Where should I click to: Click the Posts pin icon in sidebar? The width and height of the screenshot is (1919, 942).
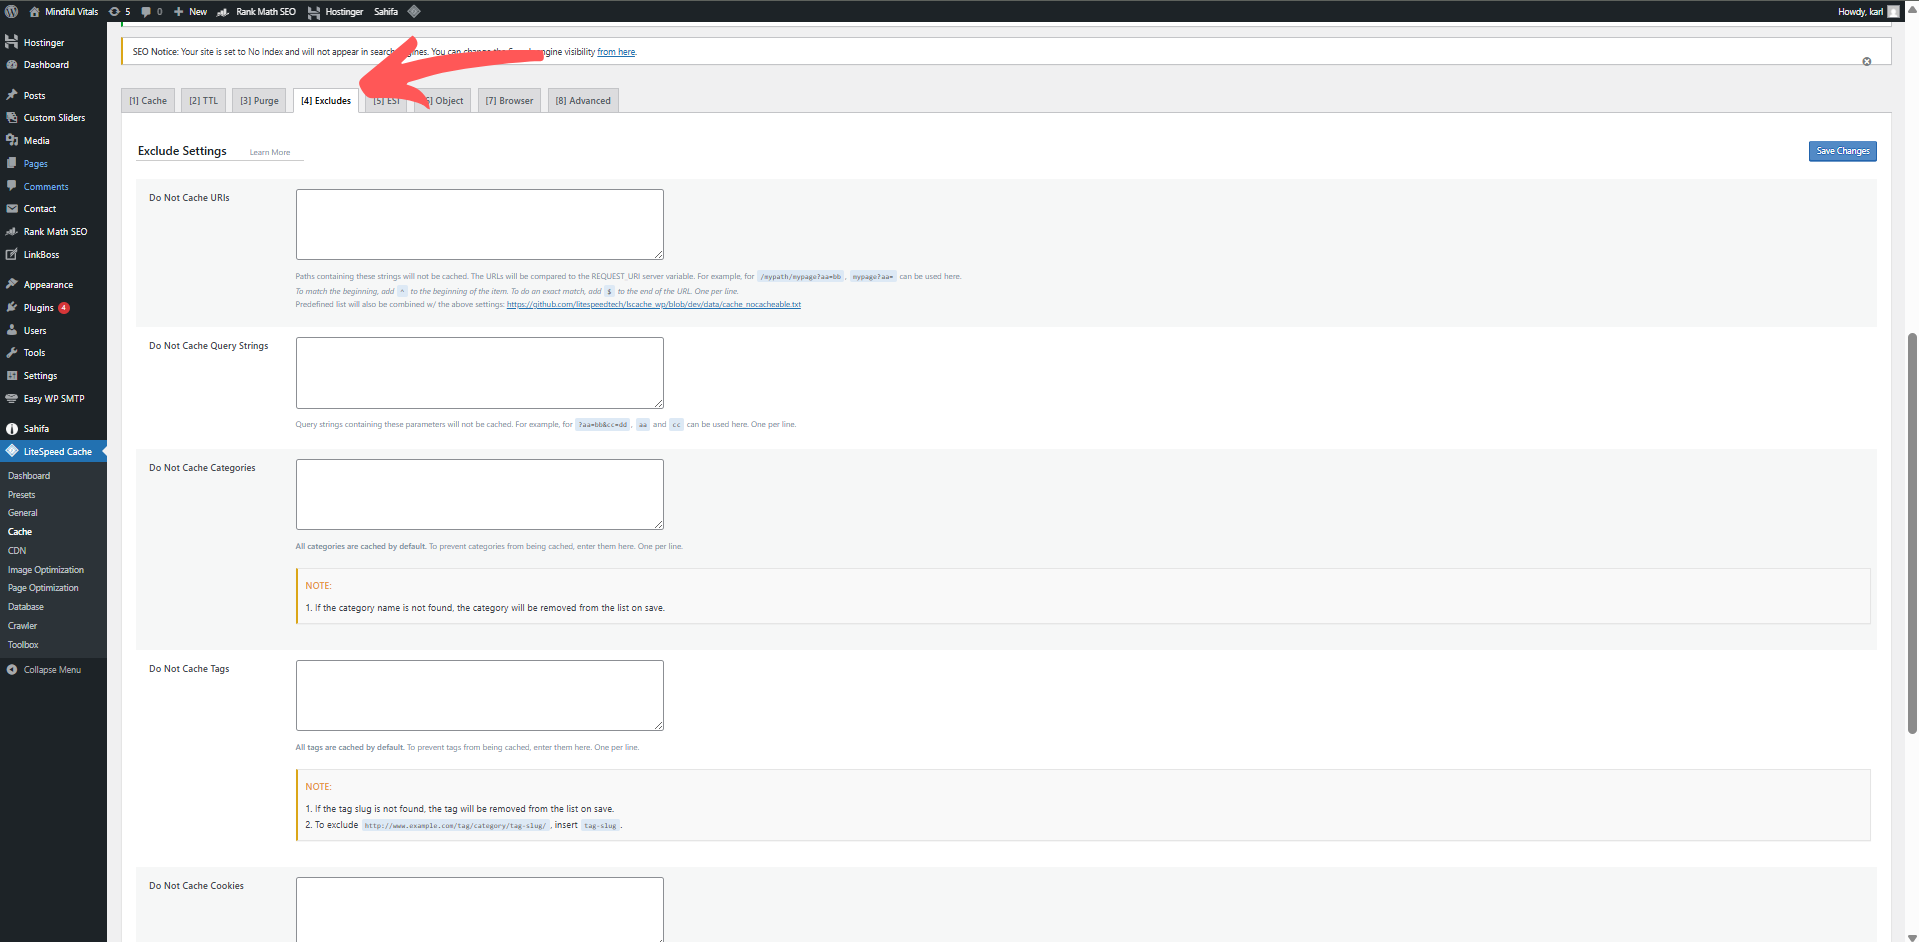tap(12, 95)
